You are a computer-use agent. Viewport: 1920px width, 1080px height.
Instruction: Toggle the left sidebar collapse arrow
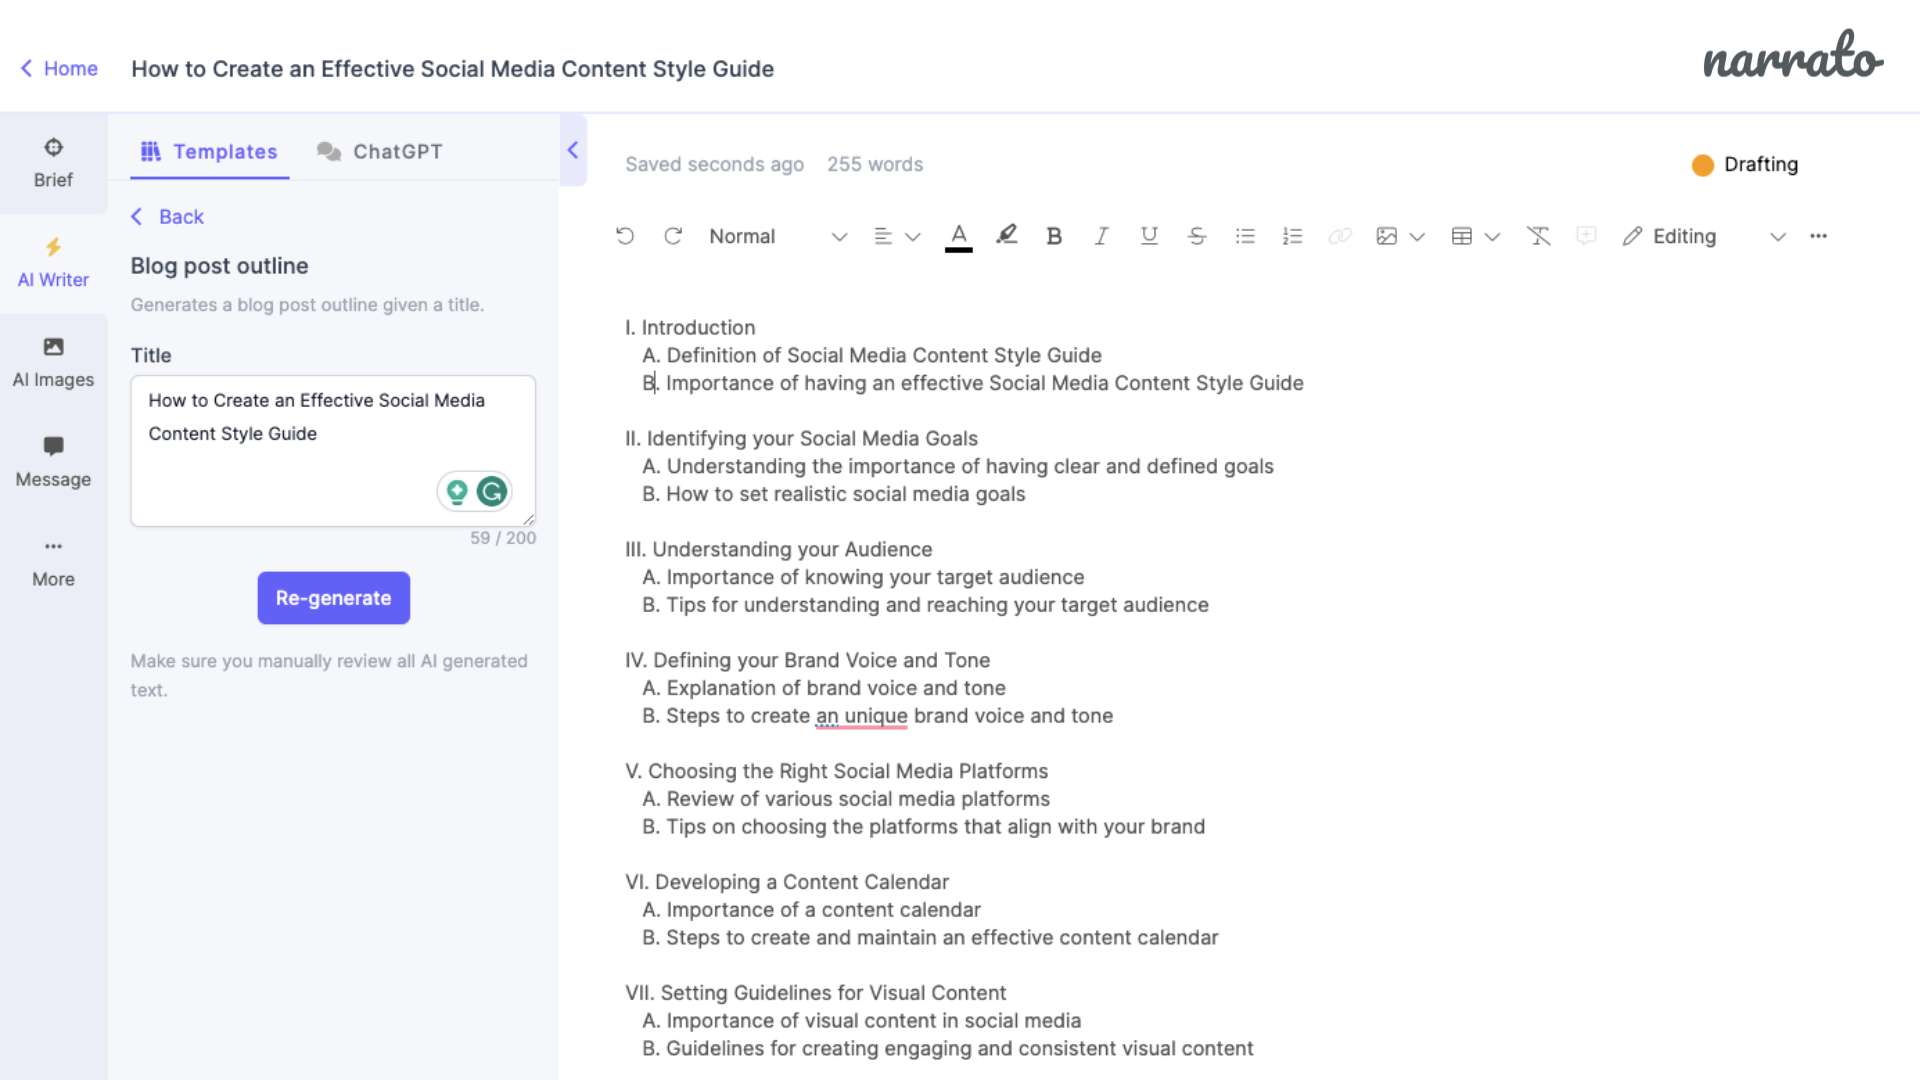point(574,149)
